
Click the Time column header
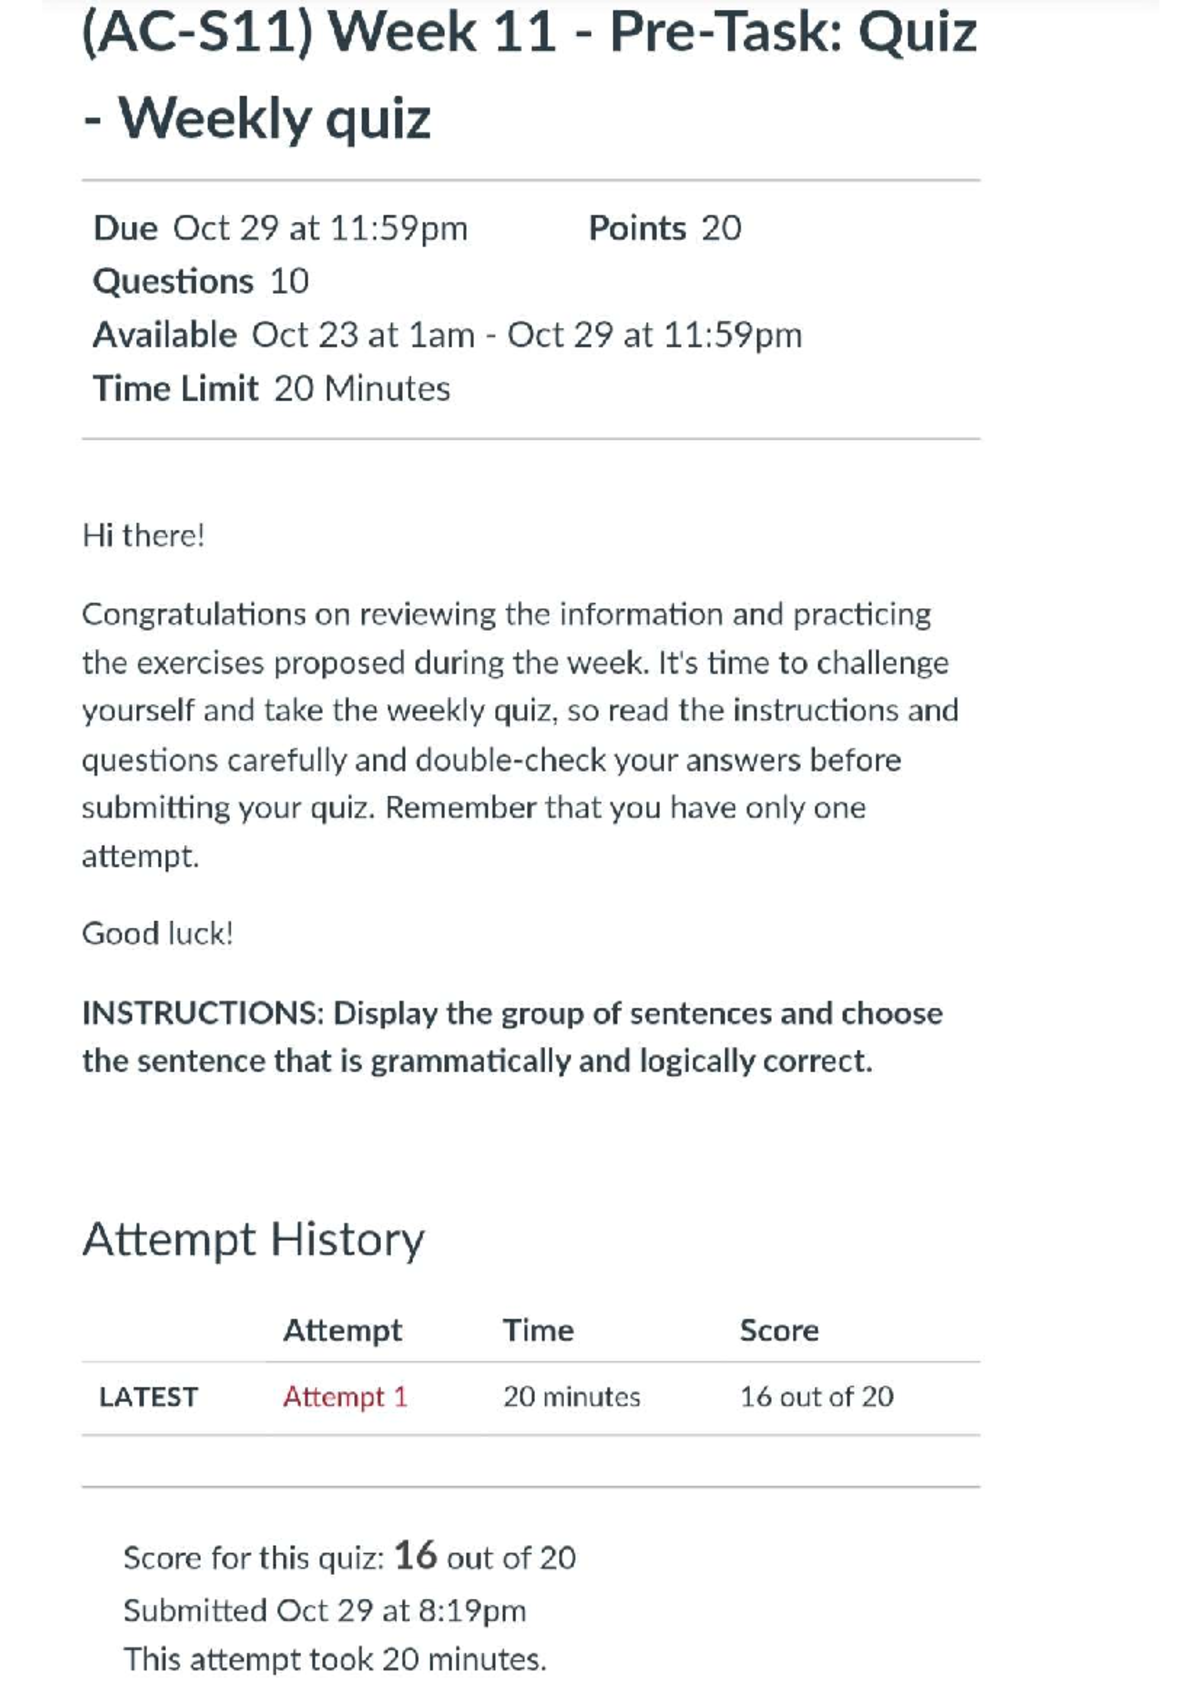(539, 1330)
